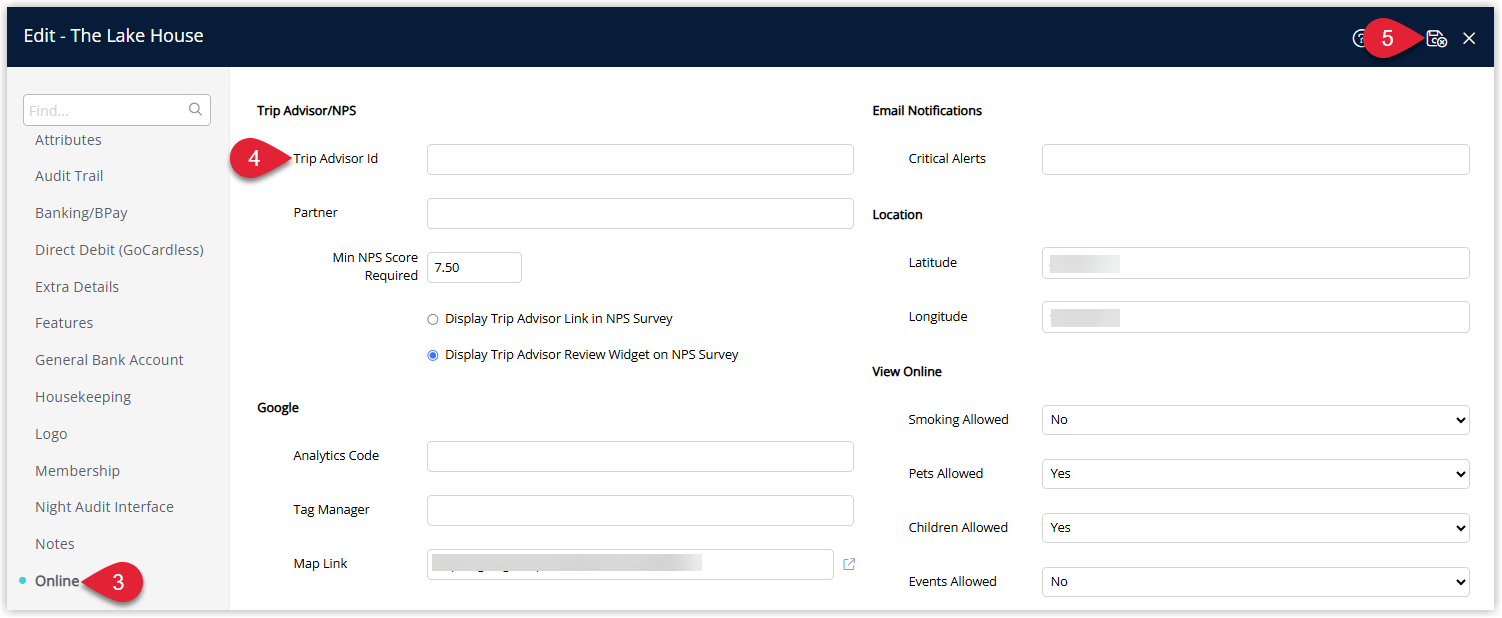Open Features section
Viewport: 1502px width, 618px height.
(x=64, y=323)
